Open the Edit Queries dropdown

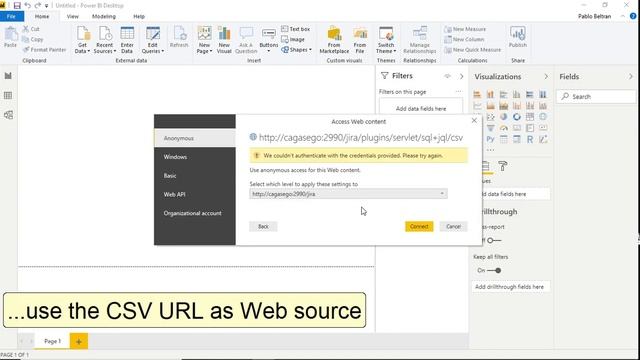point(153,40)
